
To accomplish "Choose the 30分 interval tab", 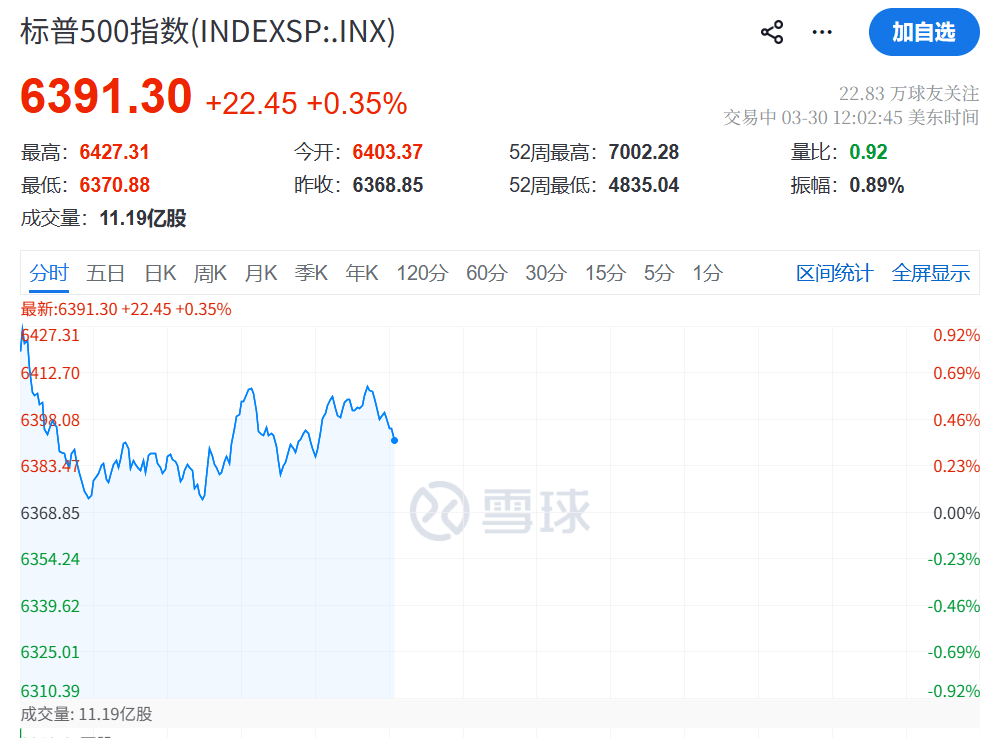I will pyautogui.click(x=546, y=273).
